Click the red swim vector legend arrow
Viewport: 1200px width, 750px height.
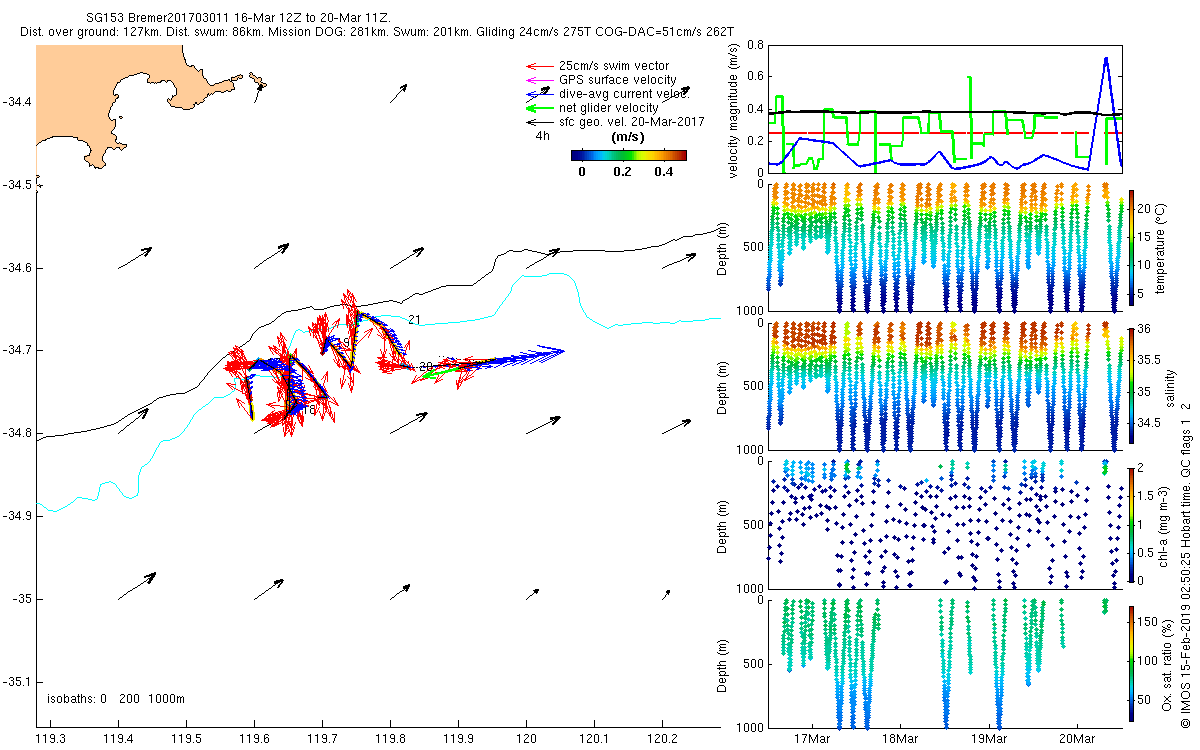click(539, 66)
